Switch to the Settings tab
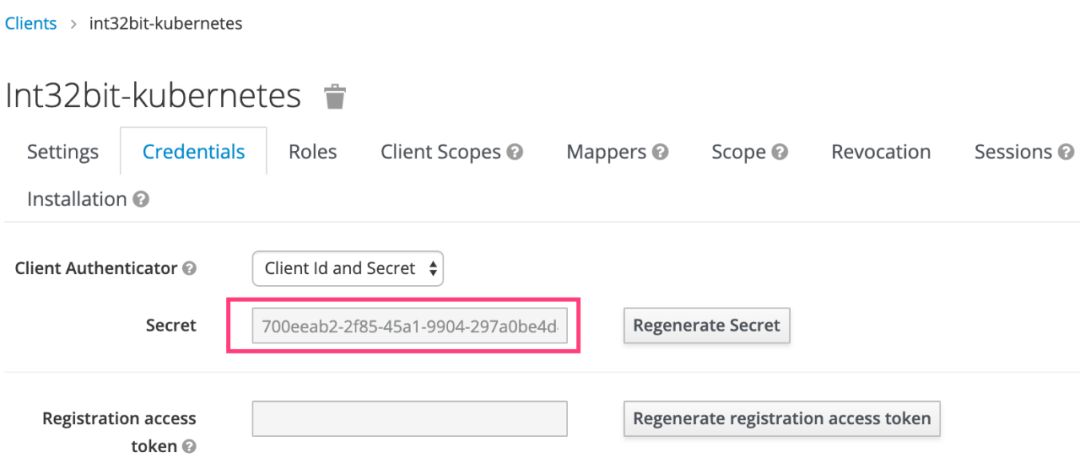Image resolution: width=1080 pixels, height=474 pixels. (63, 152)
